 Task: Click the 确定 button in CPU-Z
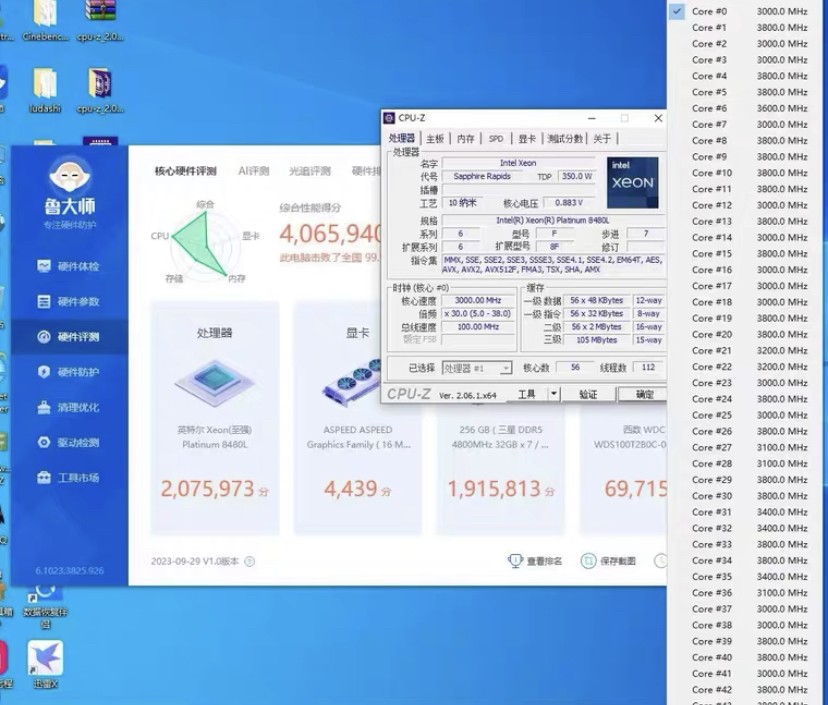click(643, 394)
